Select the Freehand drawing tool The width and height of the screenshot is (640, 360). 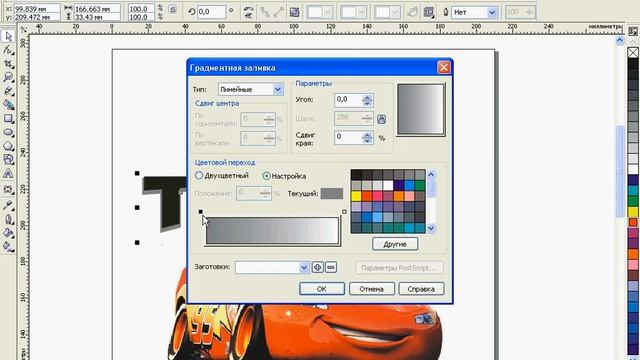(x=8, y=91)
